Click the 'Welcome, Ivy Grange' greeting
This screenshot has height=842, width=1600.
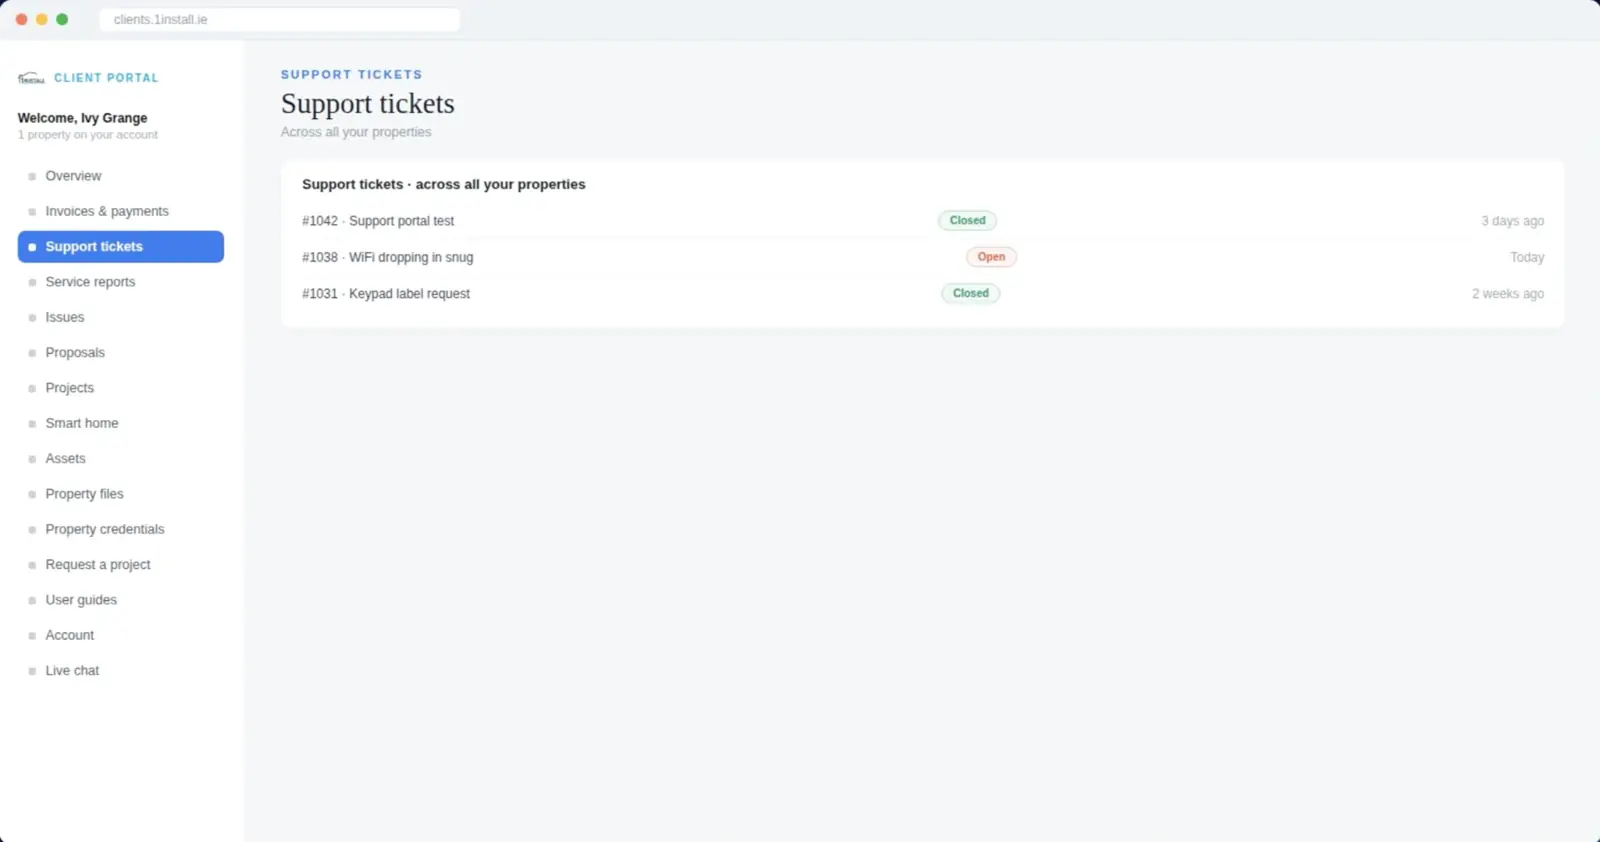(x=82, y=118)
